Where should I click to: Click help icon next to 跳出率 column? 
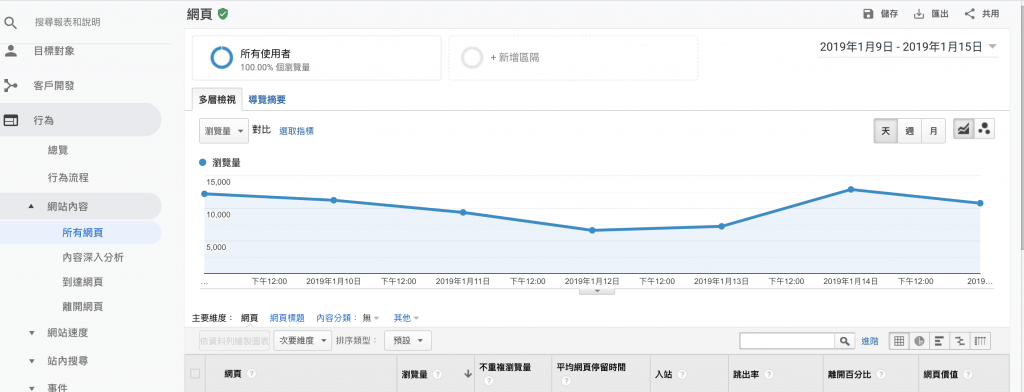tap(769, 374)
